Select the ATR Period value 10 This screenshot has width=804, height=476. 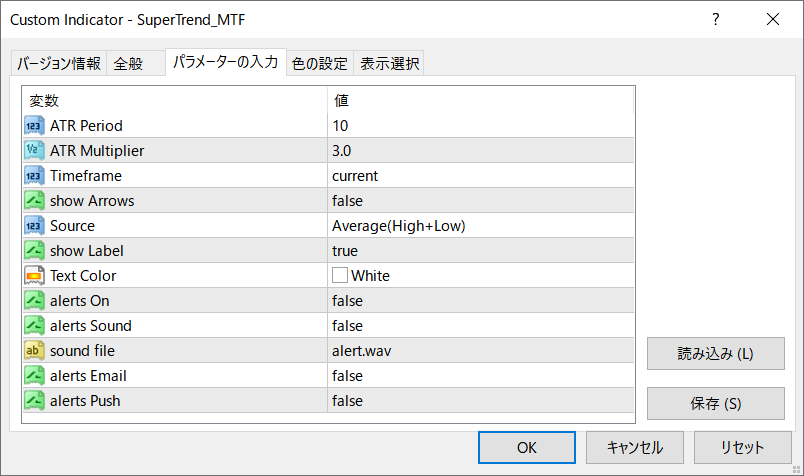pos(341,126)
